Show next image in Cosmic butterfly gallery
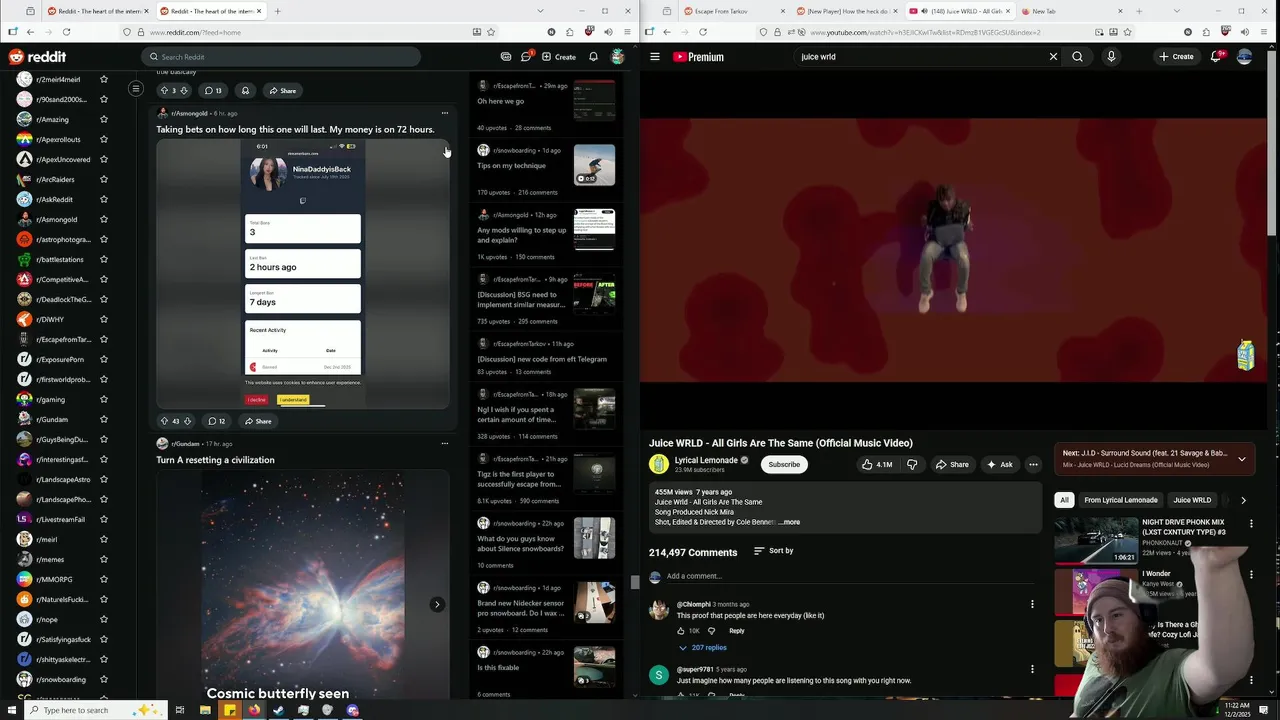The image size is (1280, 720). (437, 604)
